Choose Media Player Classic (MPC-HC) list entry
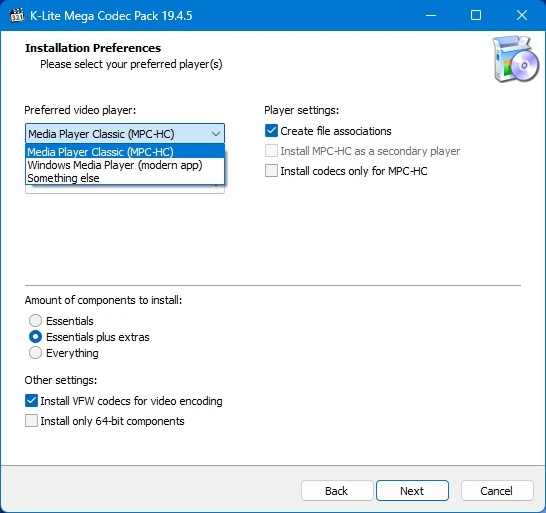 (125, 152)
